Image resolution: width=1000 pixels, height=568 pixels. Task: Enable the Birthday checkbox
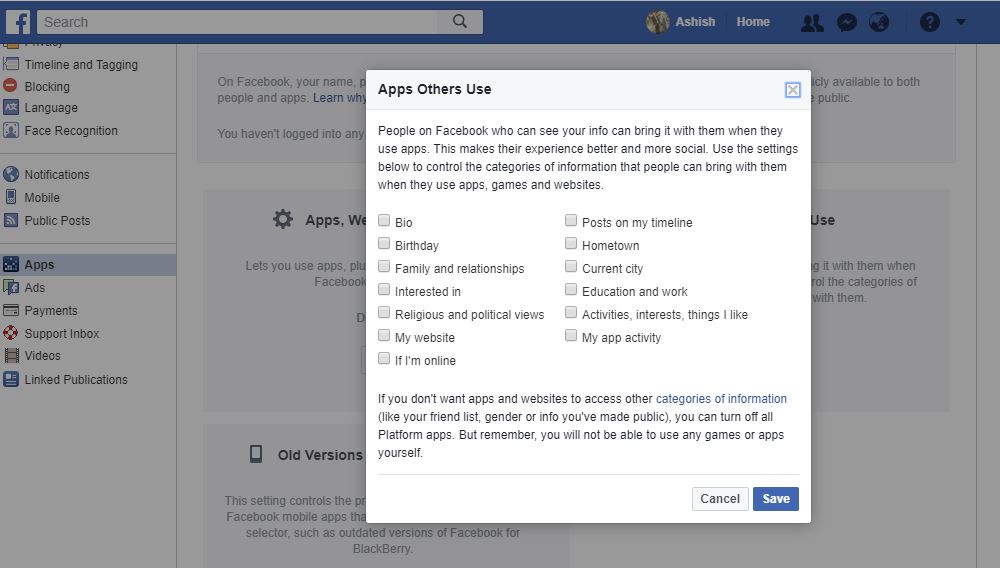click(384, 244)
